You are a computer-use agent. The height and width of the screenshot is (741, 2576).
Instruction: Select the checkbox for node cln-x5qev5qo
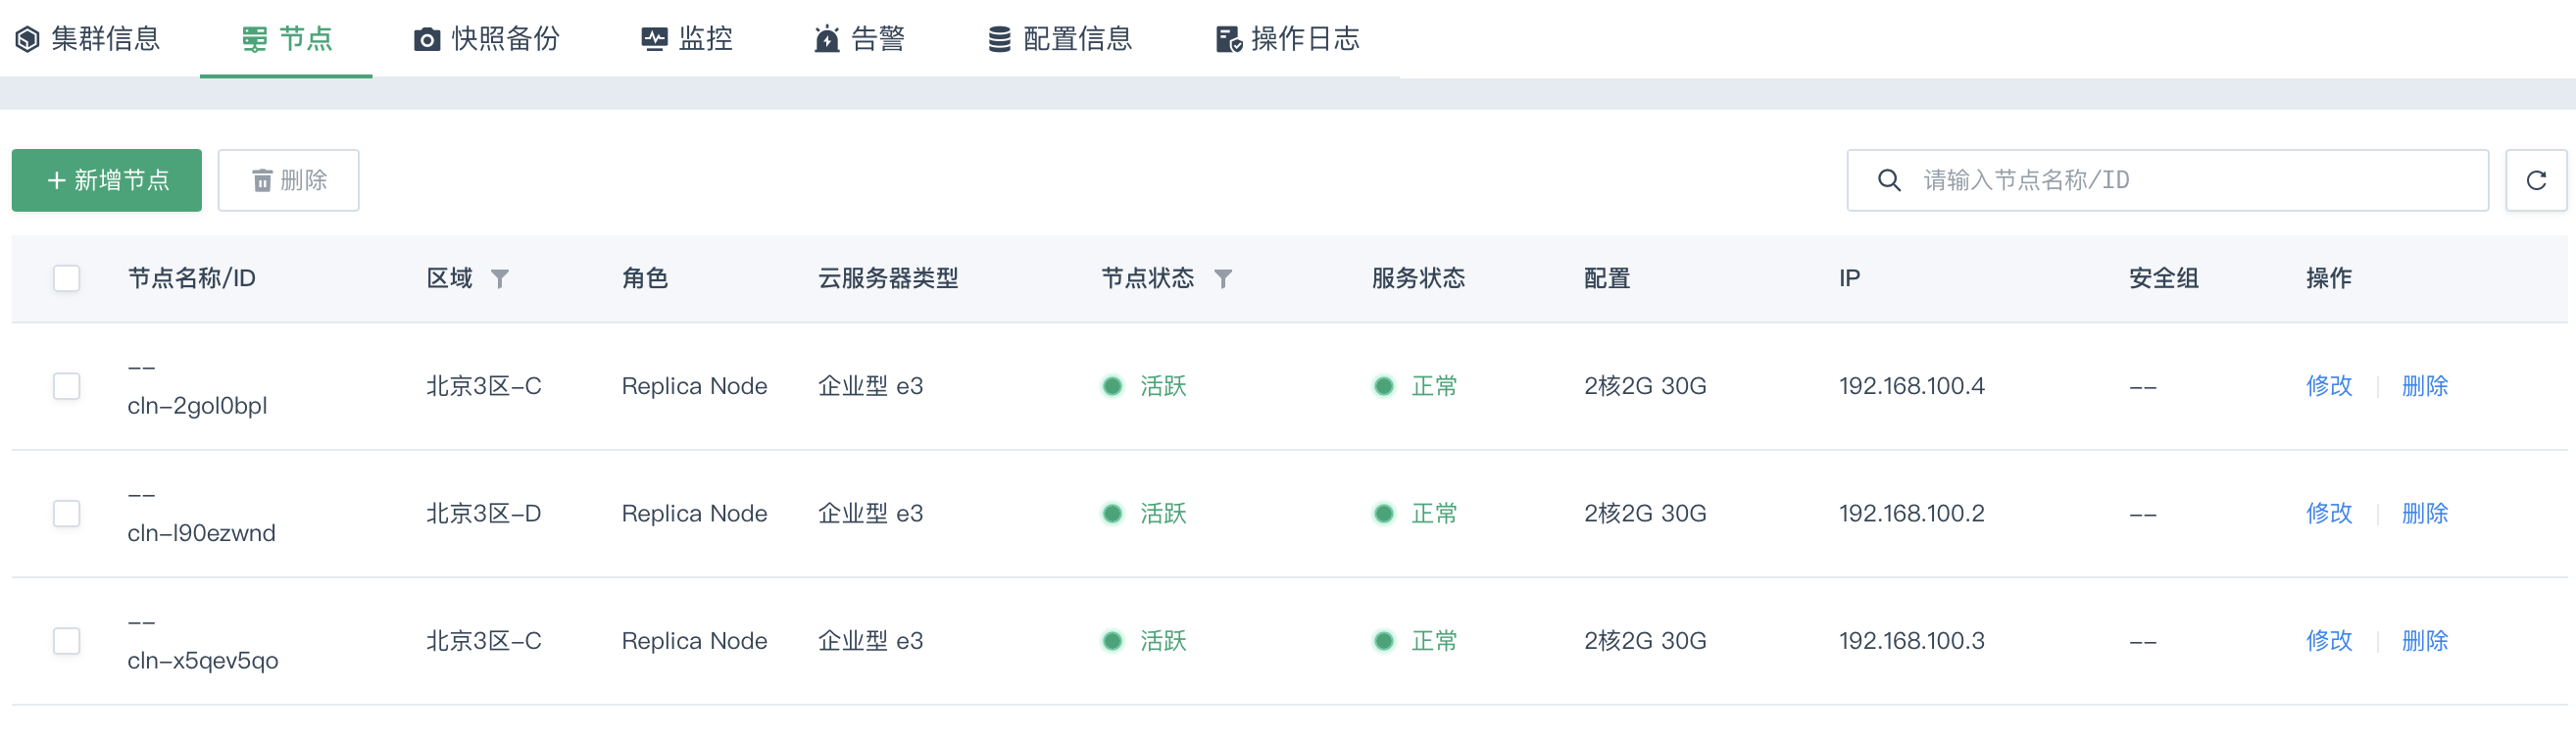pyautogui.click(x=67, y=640)
